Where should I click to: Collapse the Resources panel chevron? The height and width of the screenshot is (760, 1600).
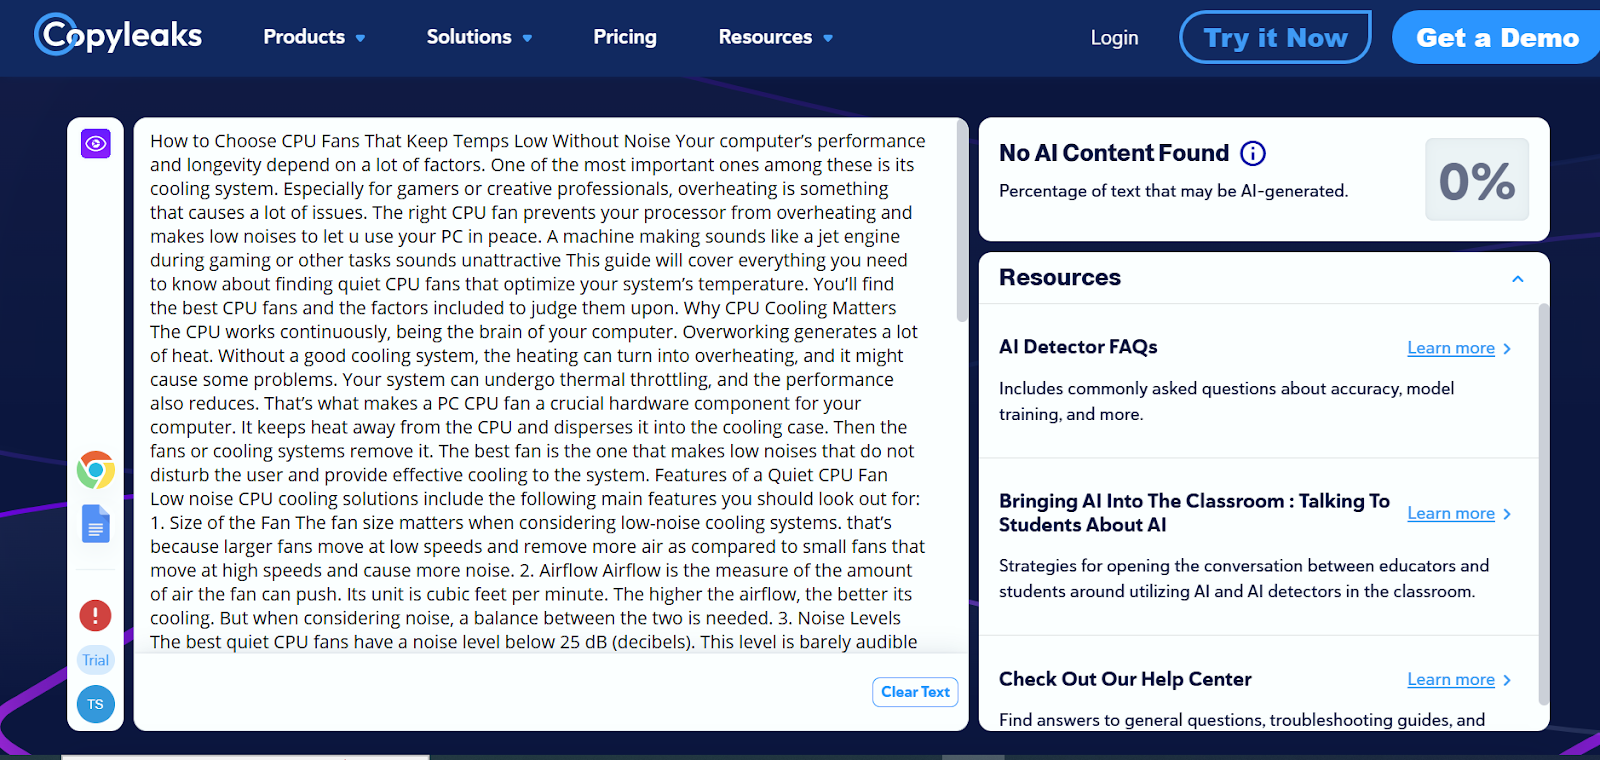click(1517, 279)
